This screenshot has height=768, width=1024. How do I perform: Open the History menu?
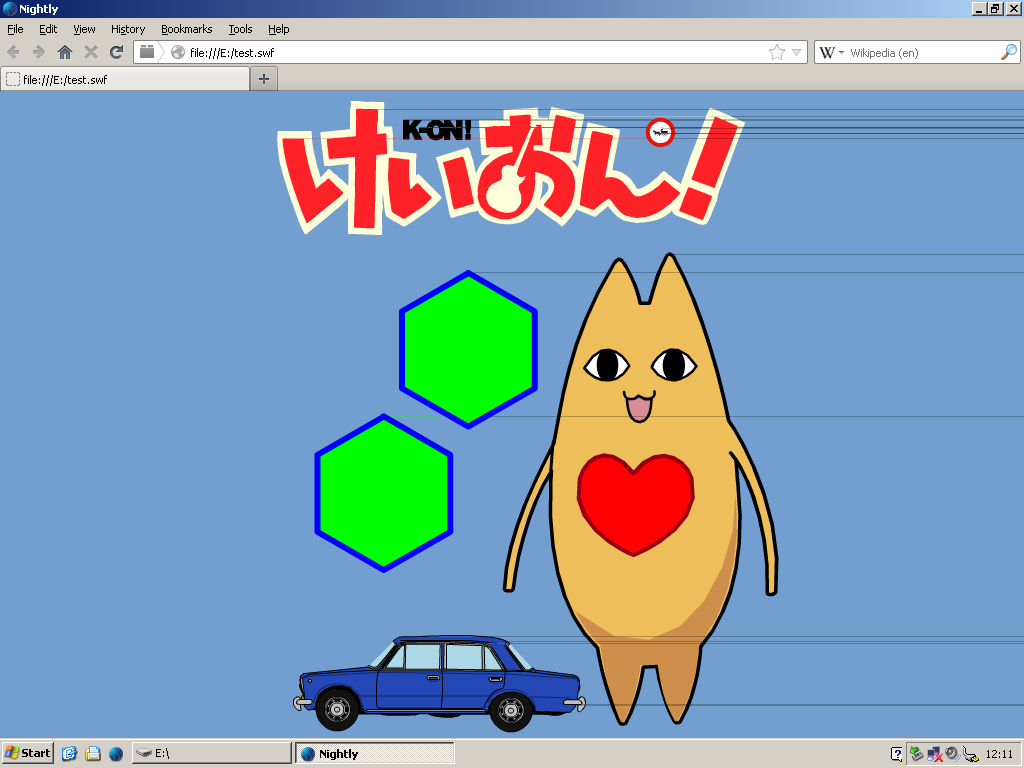[x=127, y=29]
